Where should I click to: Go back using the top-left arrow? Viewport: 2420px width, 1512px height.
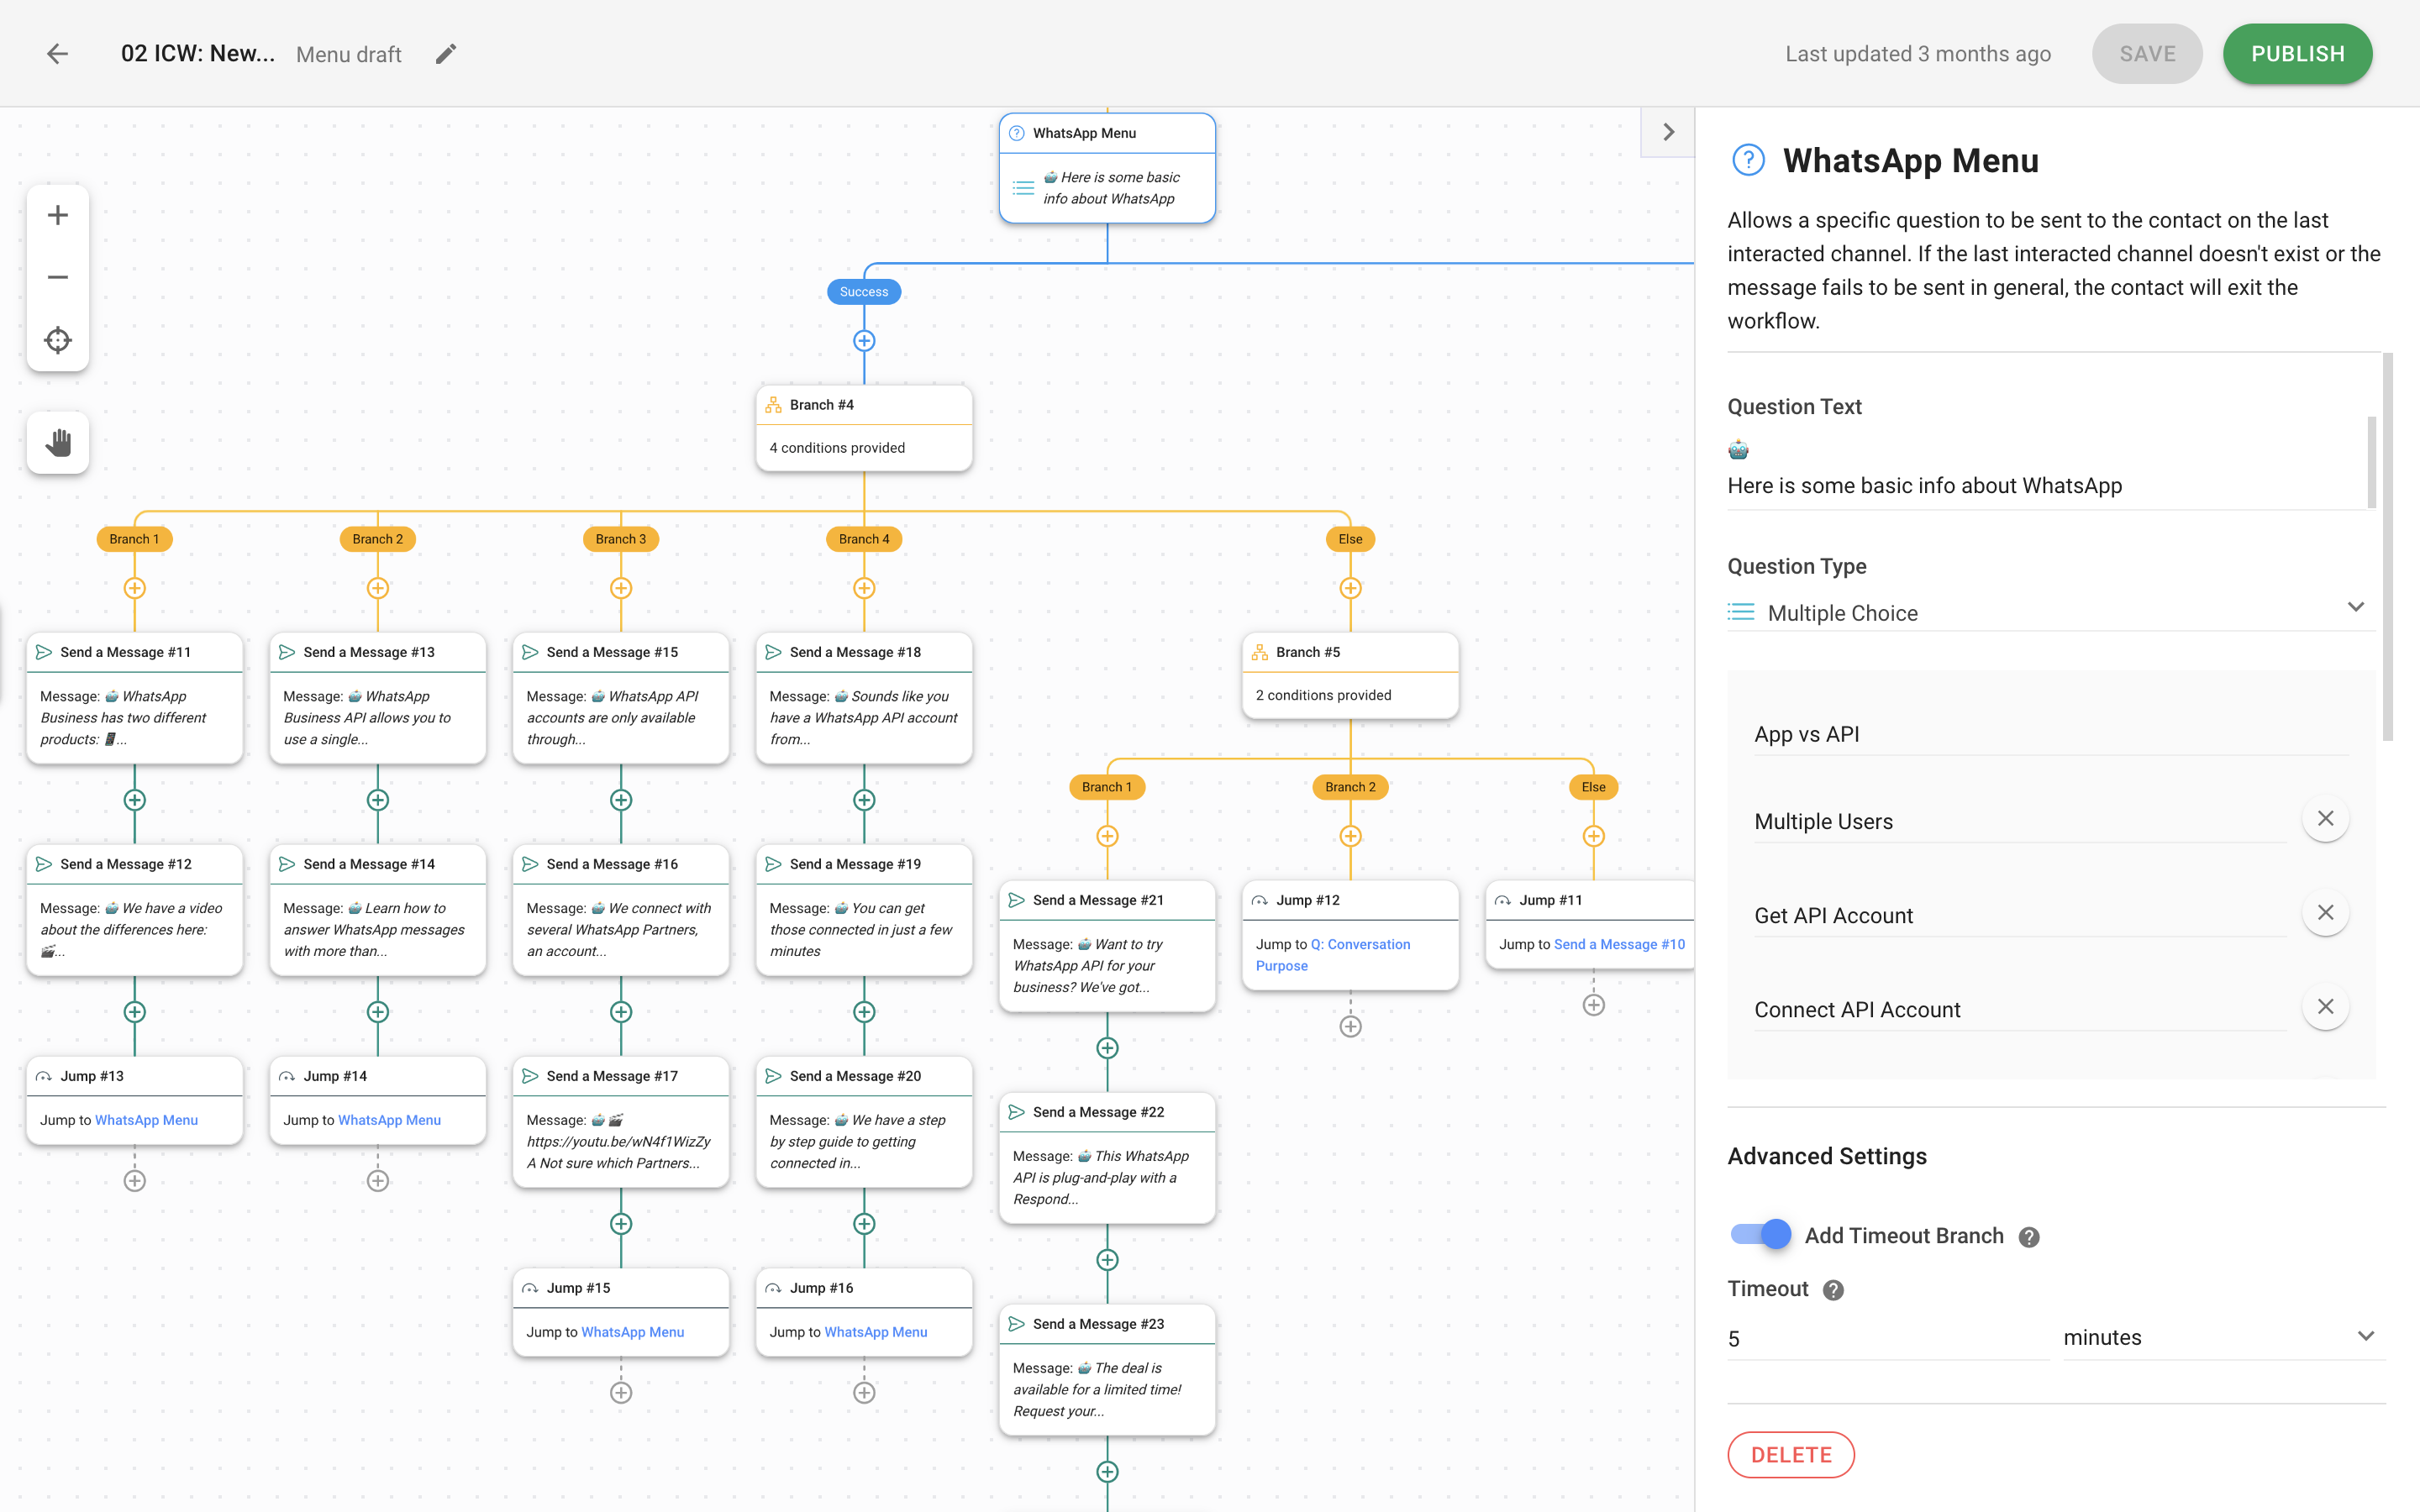click(x=57, y=54)
